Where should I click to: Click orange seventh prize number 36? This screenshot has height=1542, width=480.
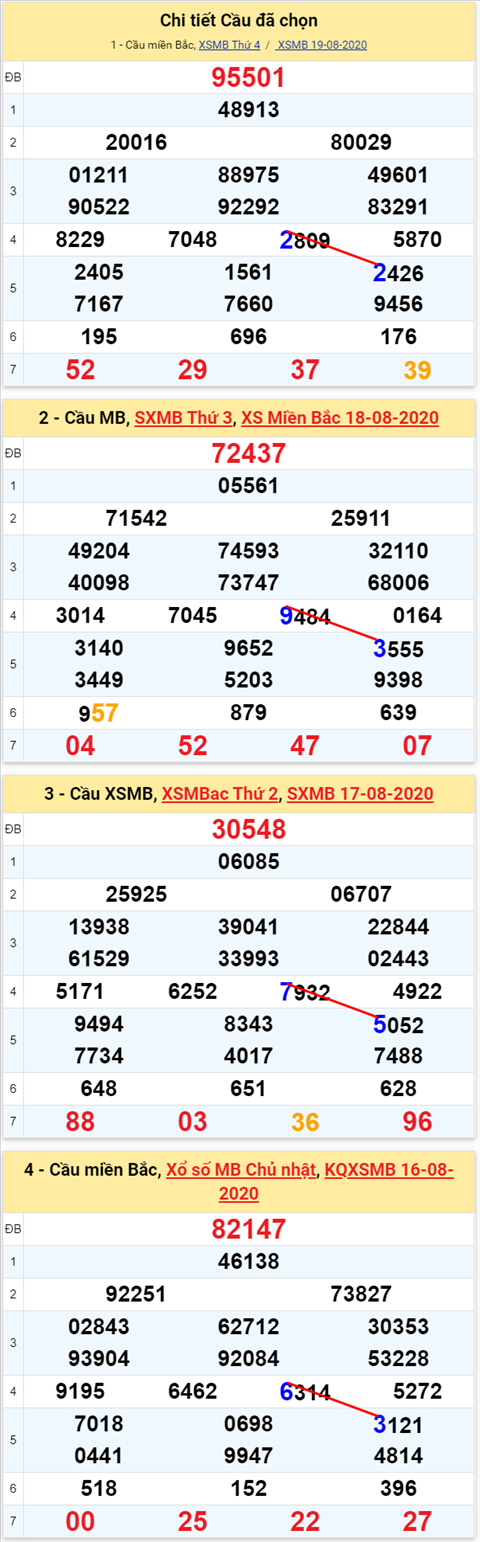(x=305, y=1122)
